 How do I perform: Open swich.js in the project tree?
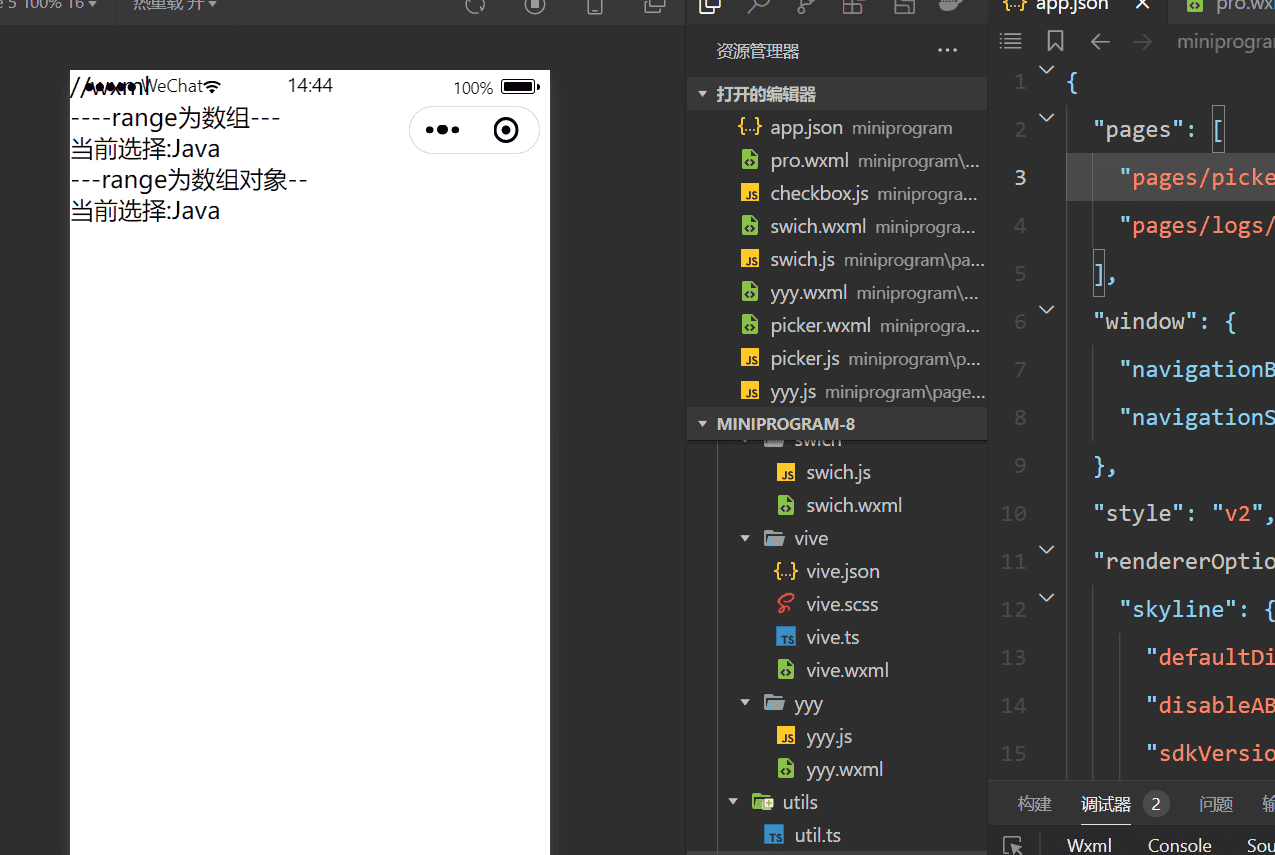(838, 472)
